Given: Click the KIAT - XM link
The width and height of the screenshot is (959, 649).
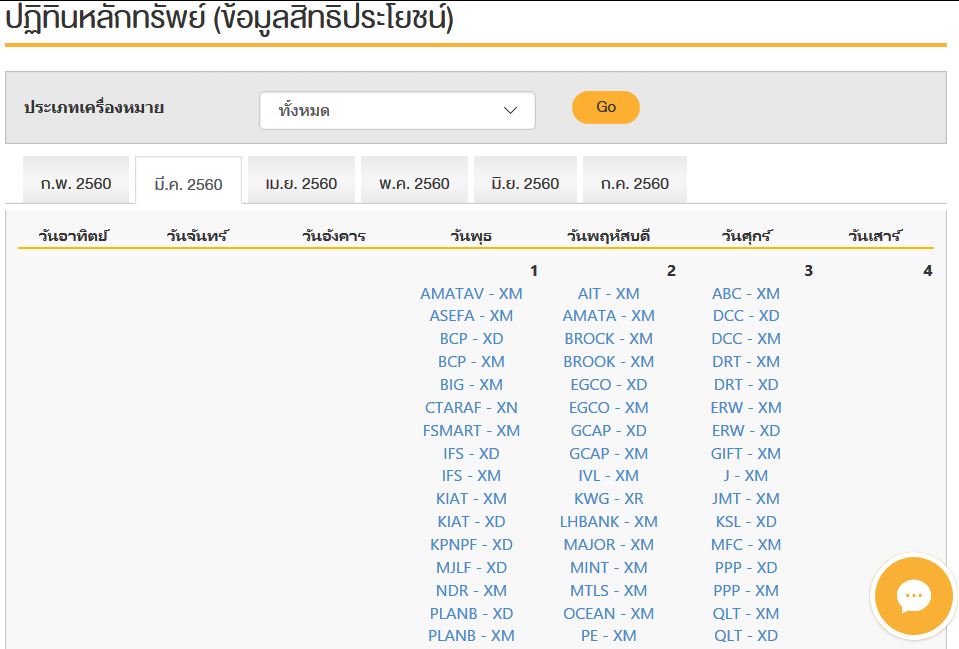Looking at the screenshot, I should (x=471, y=499).
